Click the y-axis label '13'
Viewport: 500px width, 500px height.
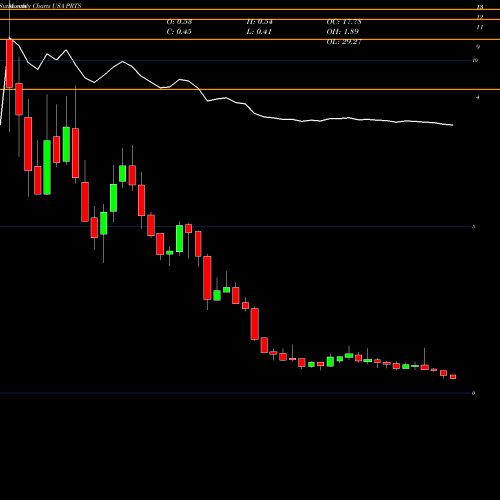(x=480, y=7)
